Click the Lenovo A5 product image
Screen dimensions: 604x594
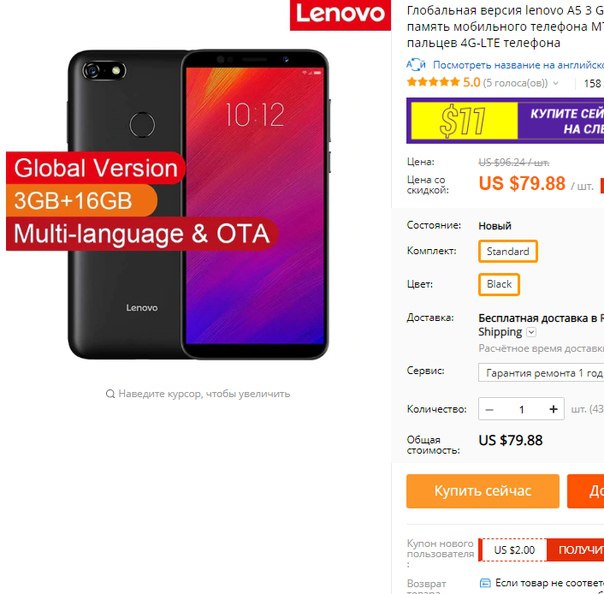pos(198,205)
